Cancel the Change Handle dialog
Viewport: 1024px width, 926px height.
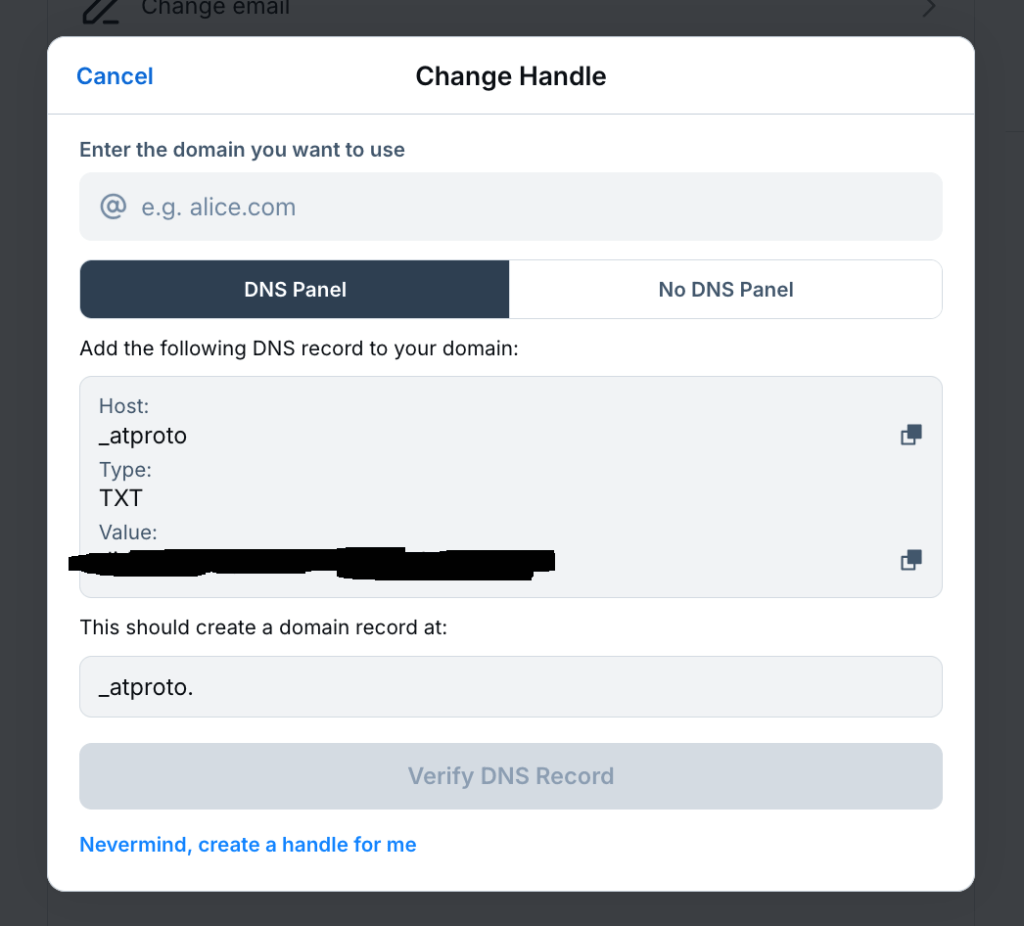(x=114, y=76)
